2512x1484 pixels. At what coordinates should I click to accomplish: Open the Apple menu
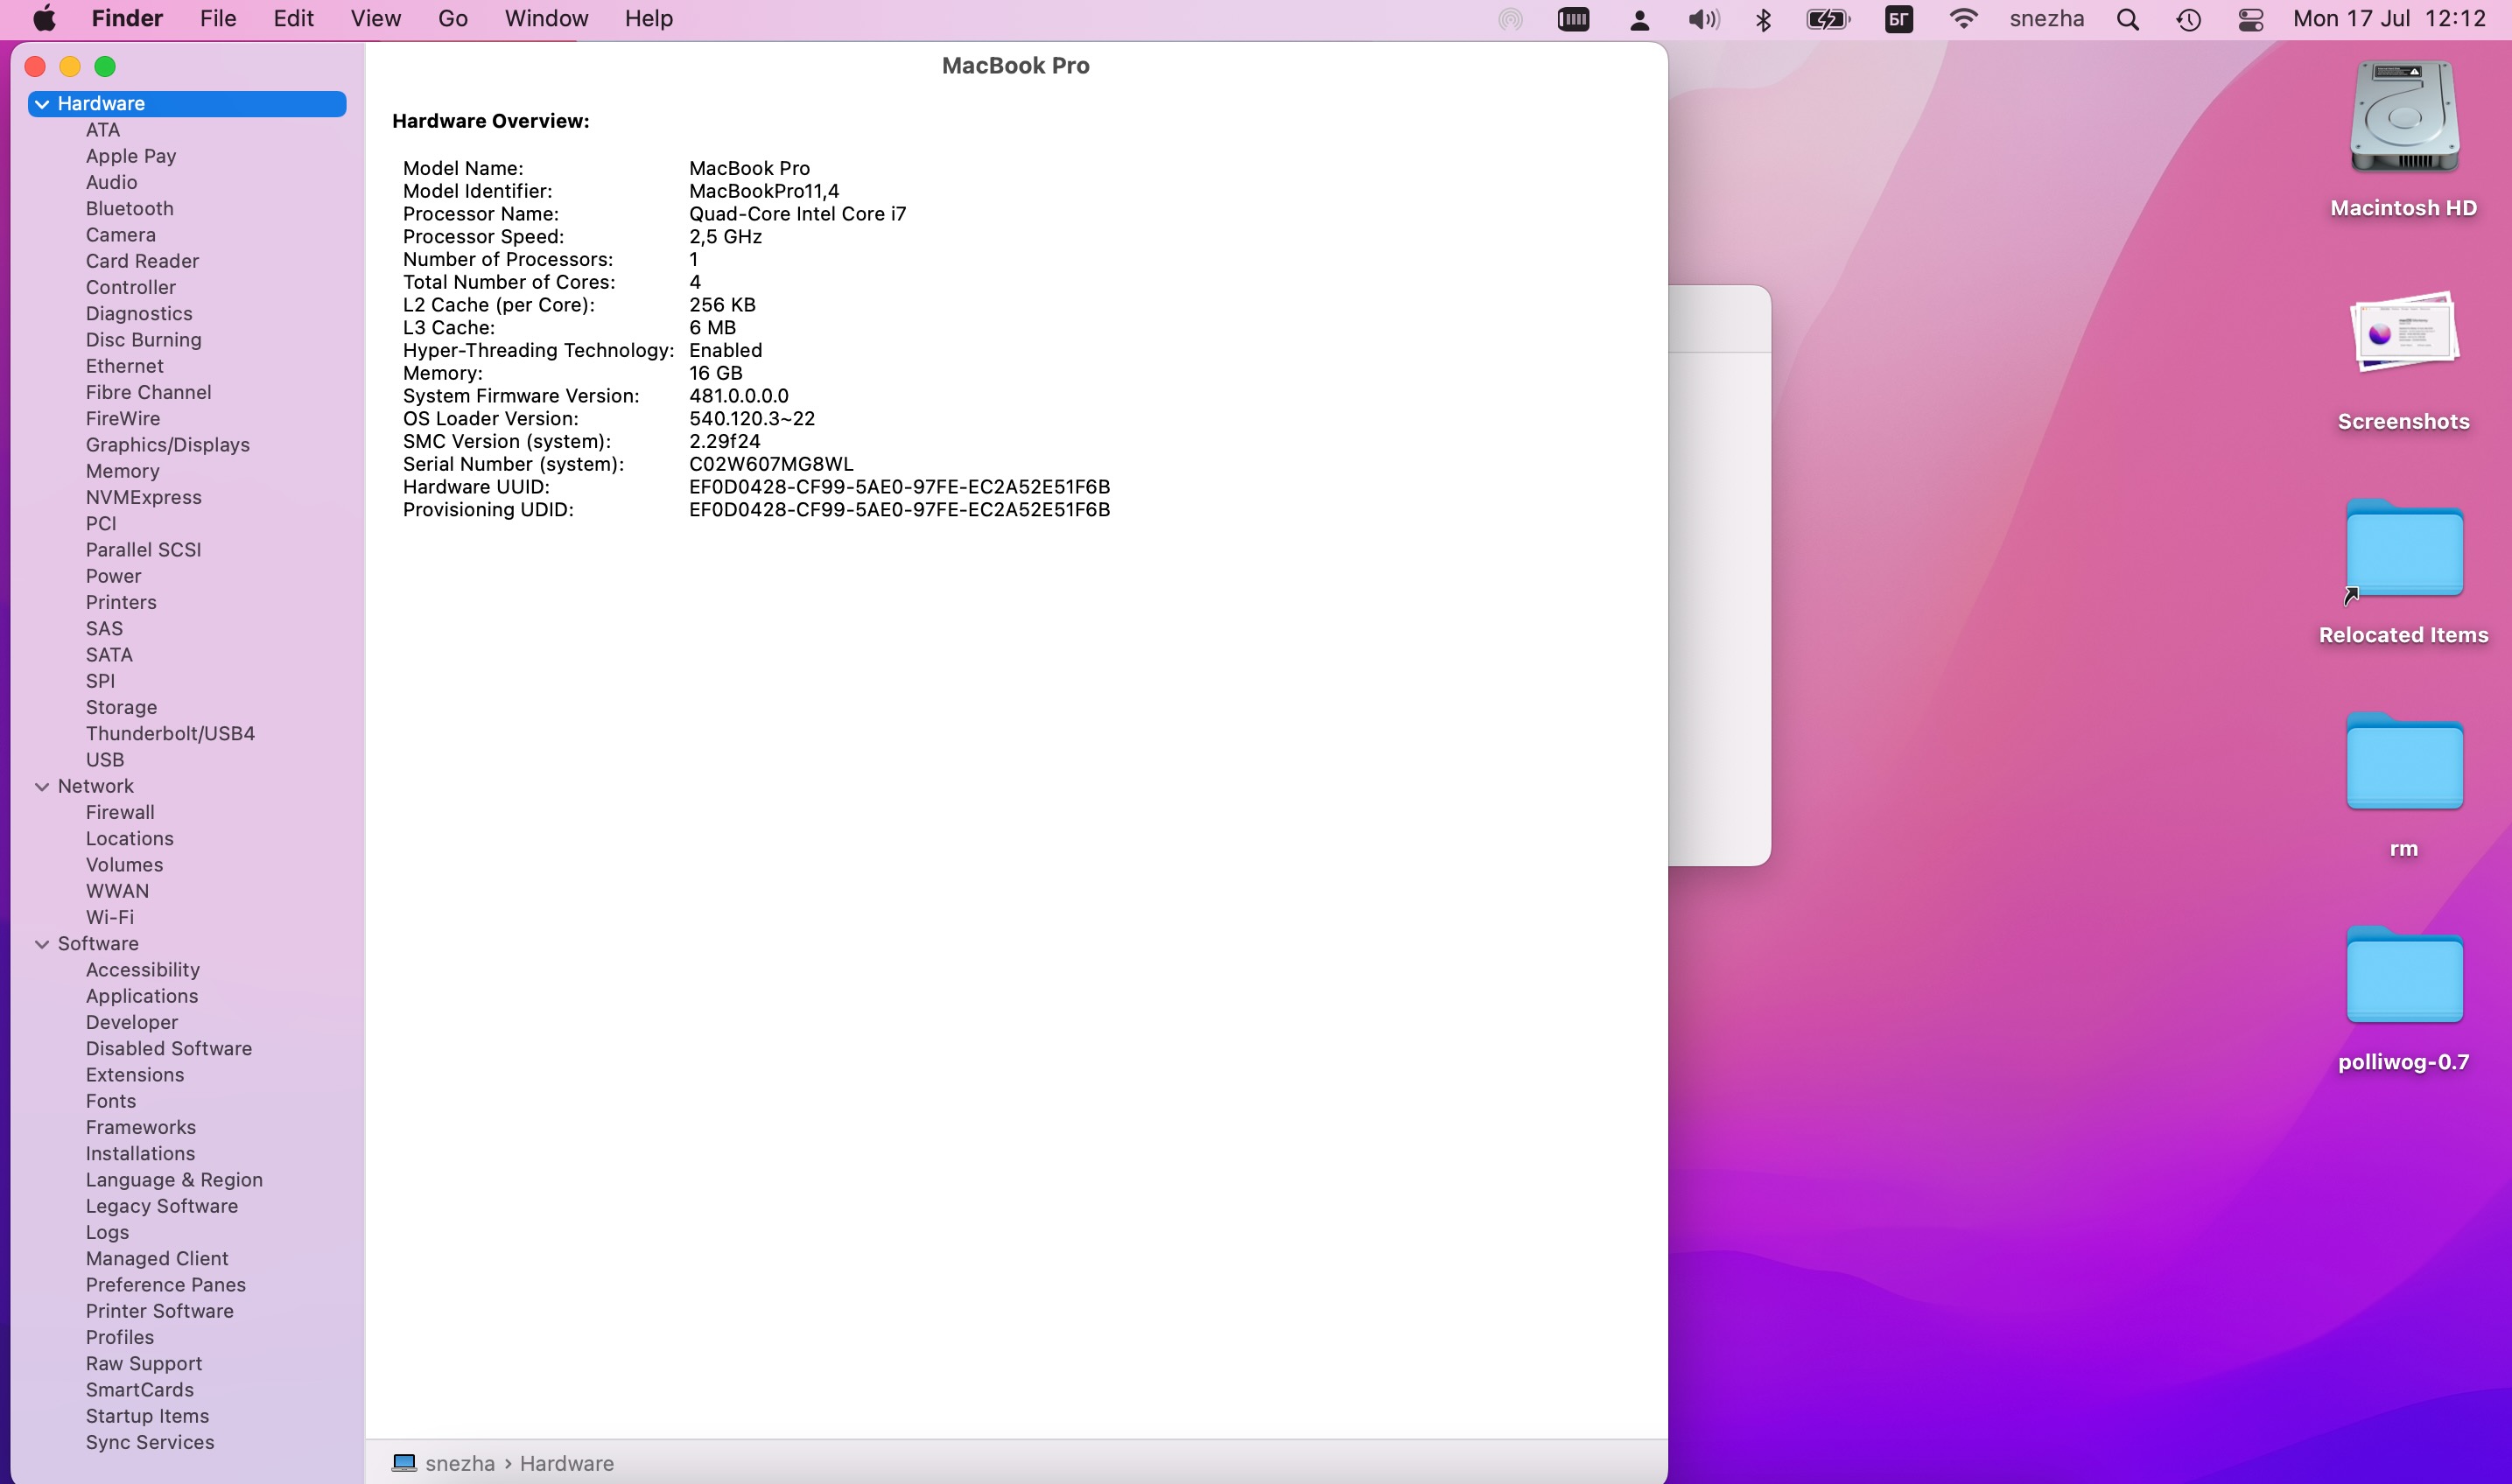(x=45, y=19)
